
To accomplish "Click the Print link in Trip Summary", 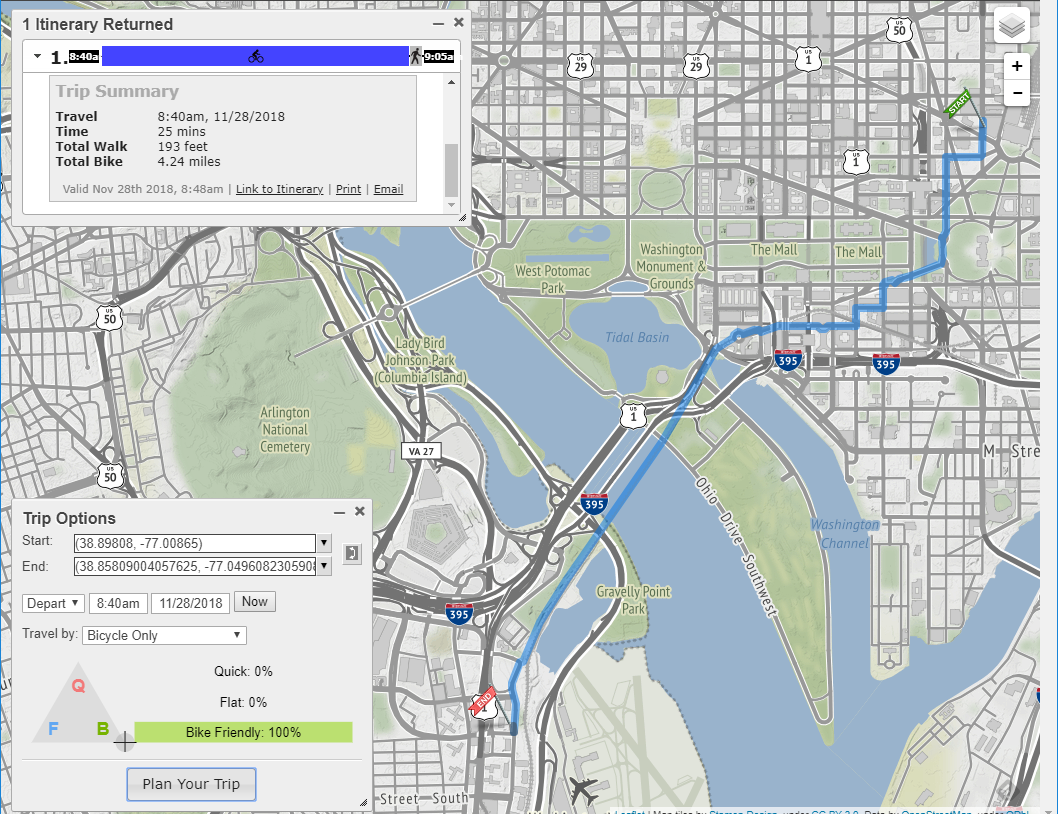I will [348, 188].
